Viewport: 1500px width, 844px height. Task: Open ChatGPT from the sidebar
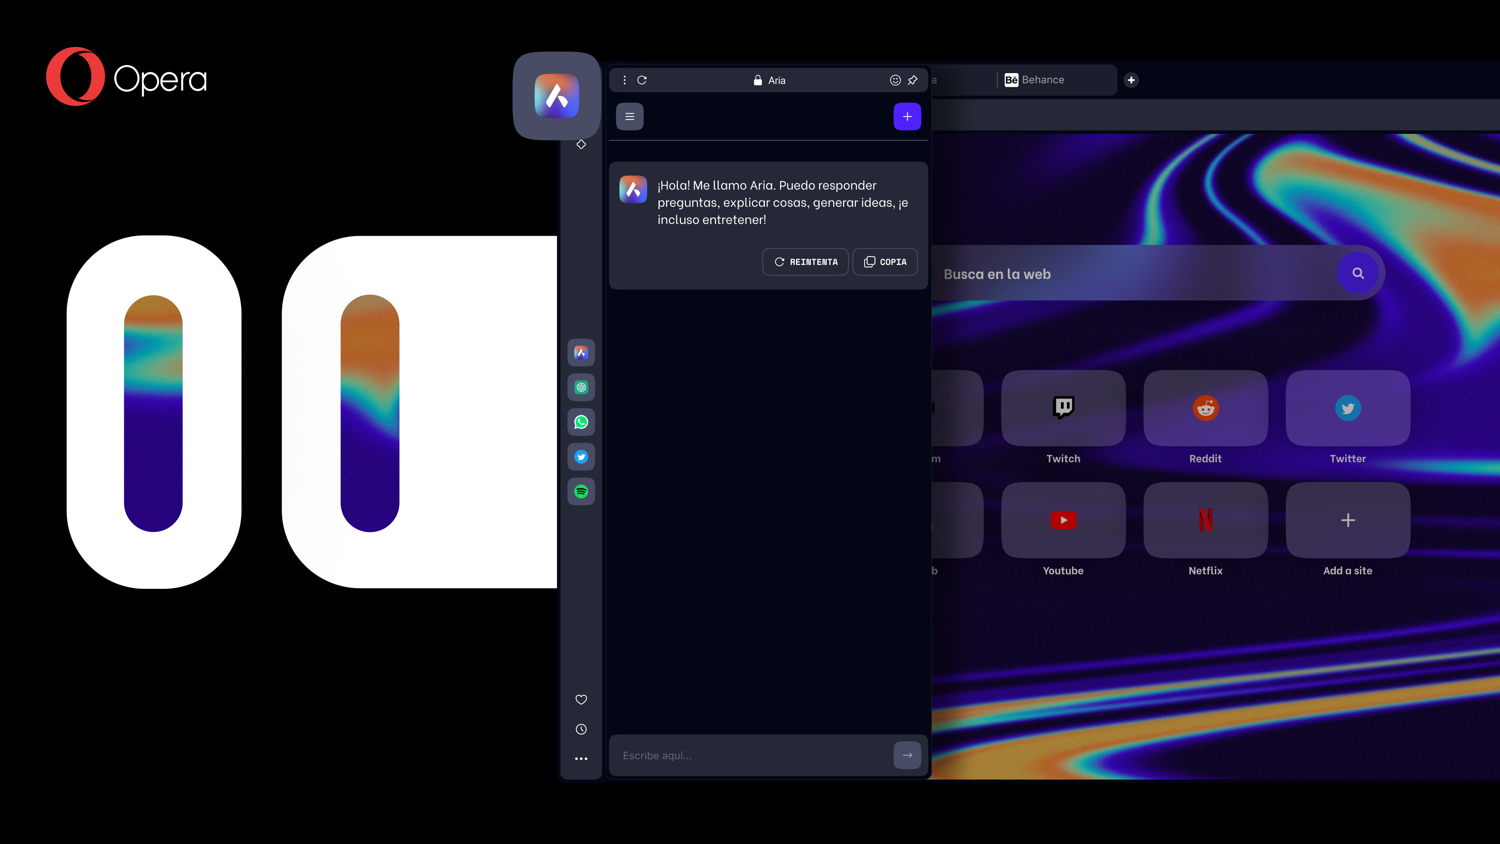pos(581,387)
